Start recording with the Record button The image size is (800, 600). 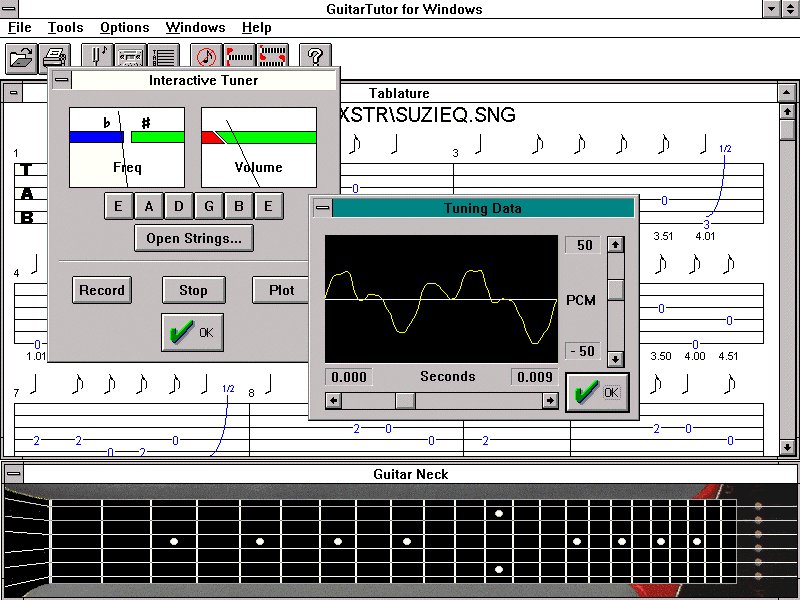tap(102, 290)
